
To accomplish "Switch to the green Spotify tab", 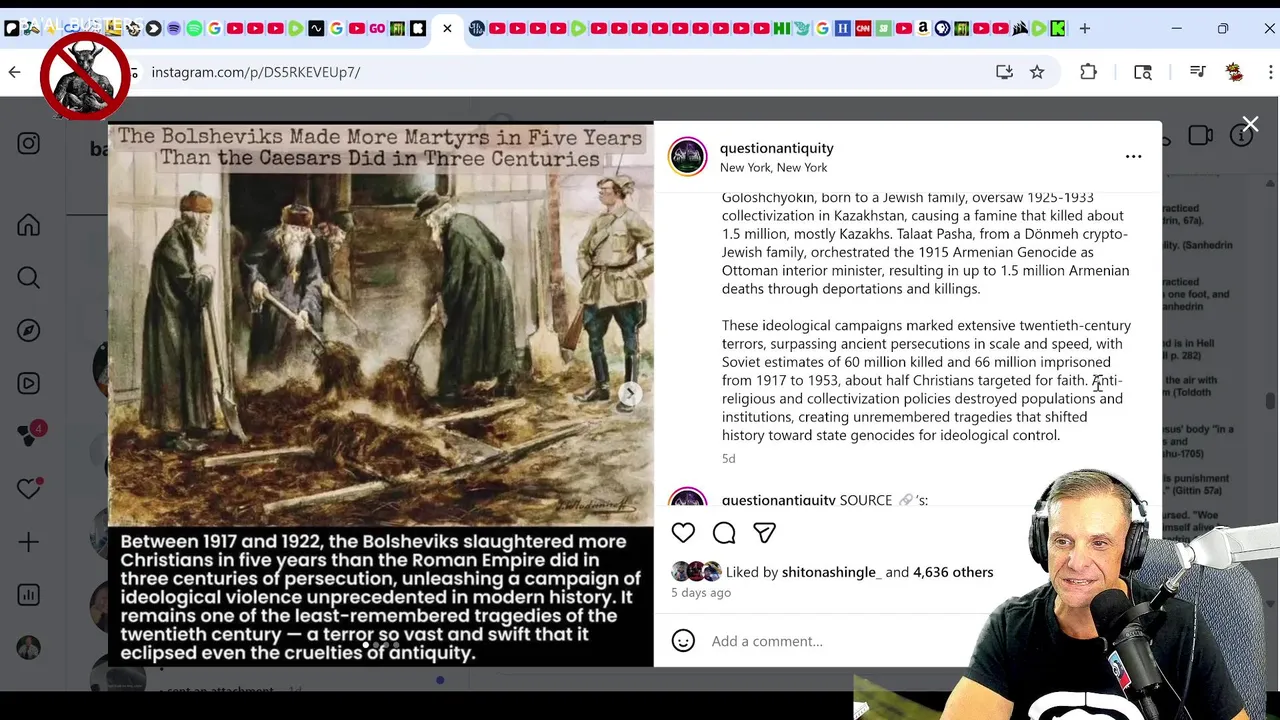I will 194,29.
